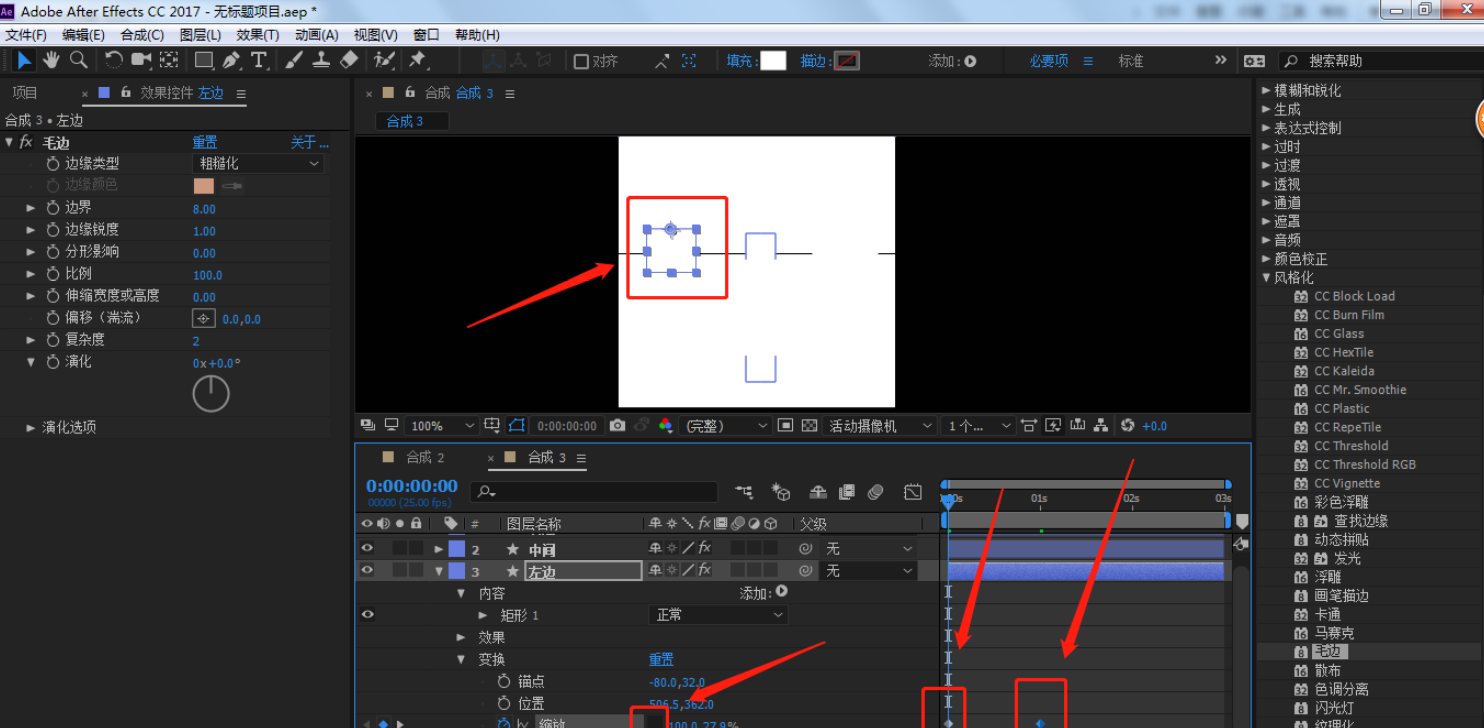
Task: Take a snapshot with camera icon
Action: (617, 426)
